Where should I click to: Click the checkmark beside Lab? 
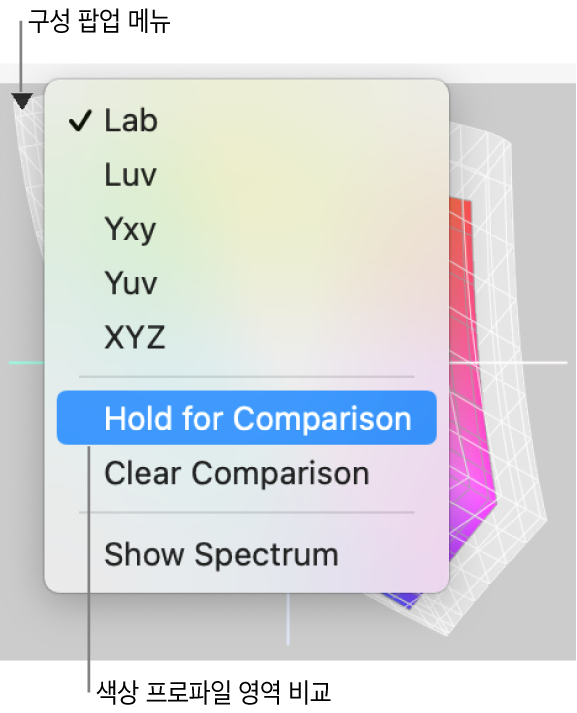(x=80, y=121)
